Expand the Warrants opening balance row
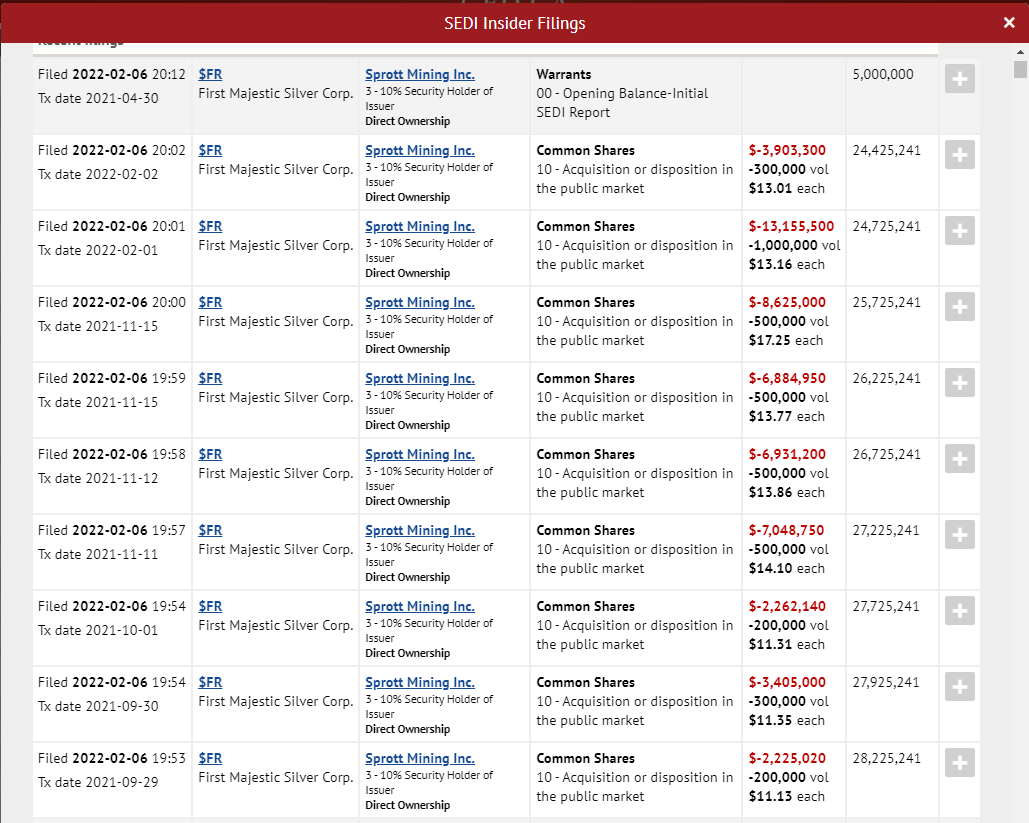Screen dimensions: 1029x823 959,79
